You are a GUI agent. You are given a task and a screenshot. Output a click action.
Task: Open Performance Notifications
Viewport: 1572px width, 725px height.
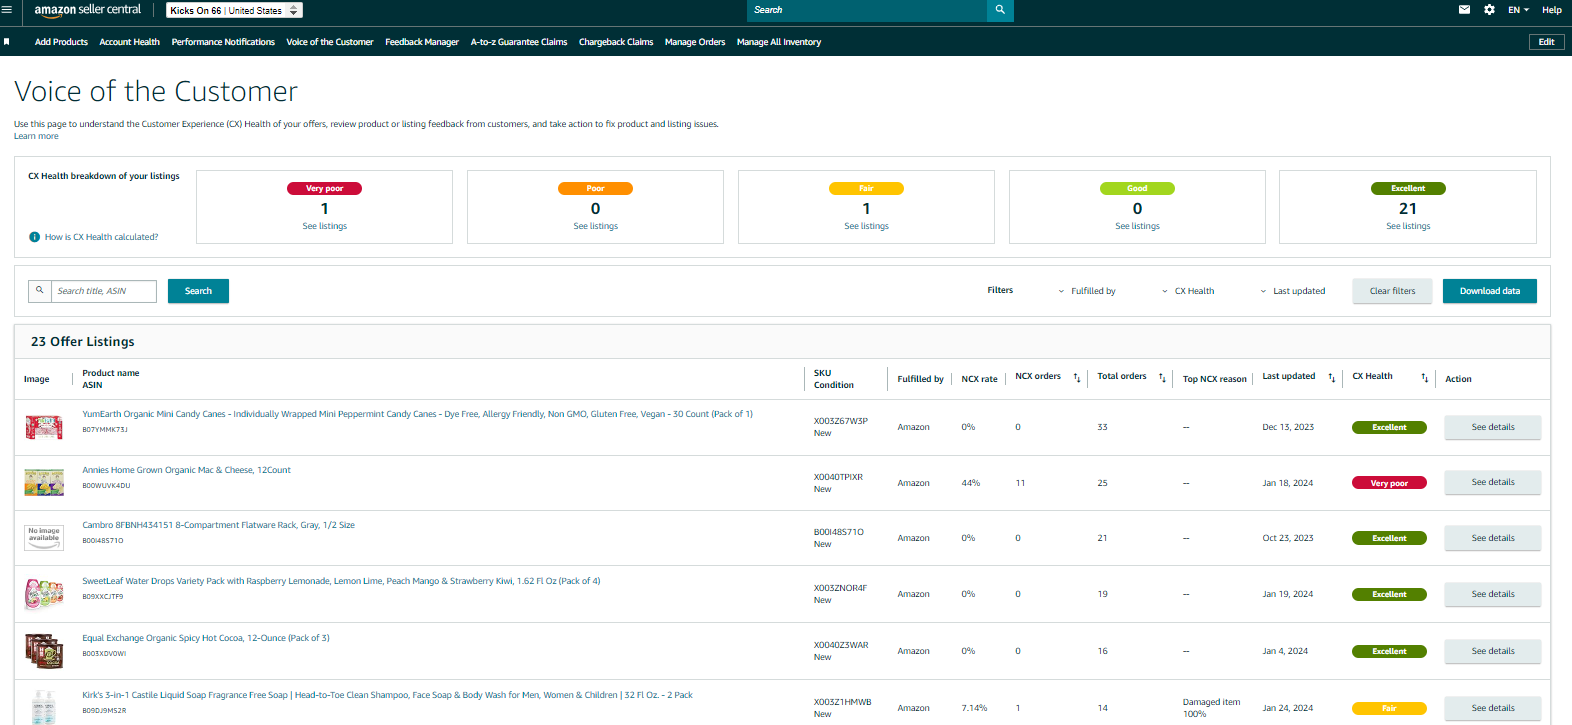[223, 42]
